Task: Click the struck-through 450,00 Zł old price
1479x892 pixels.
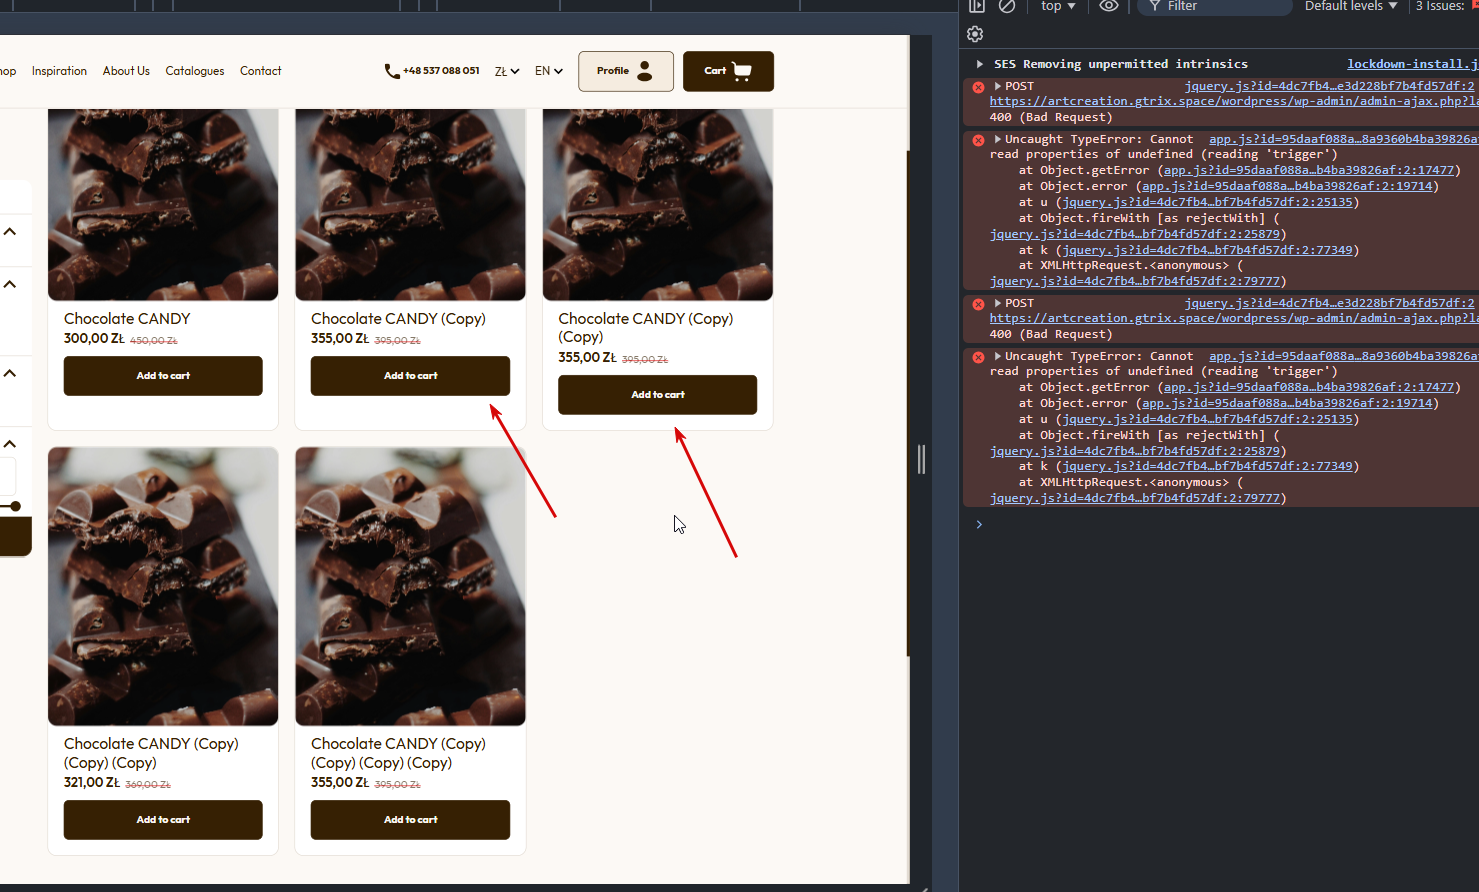Action: tap(154, 341)
